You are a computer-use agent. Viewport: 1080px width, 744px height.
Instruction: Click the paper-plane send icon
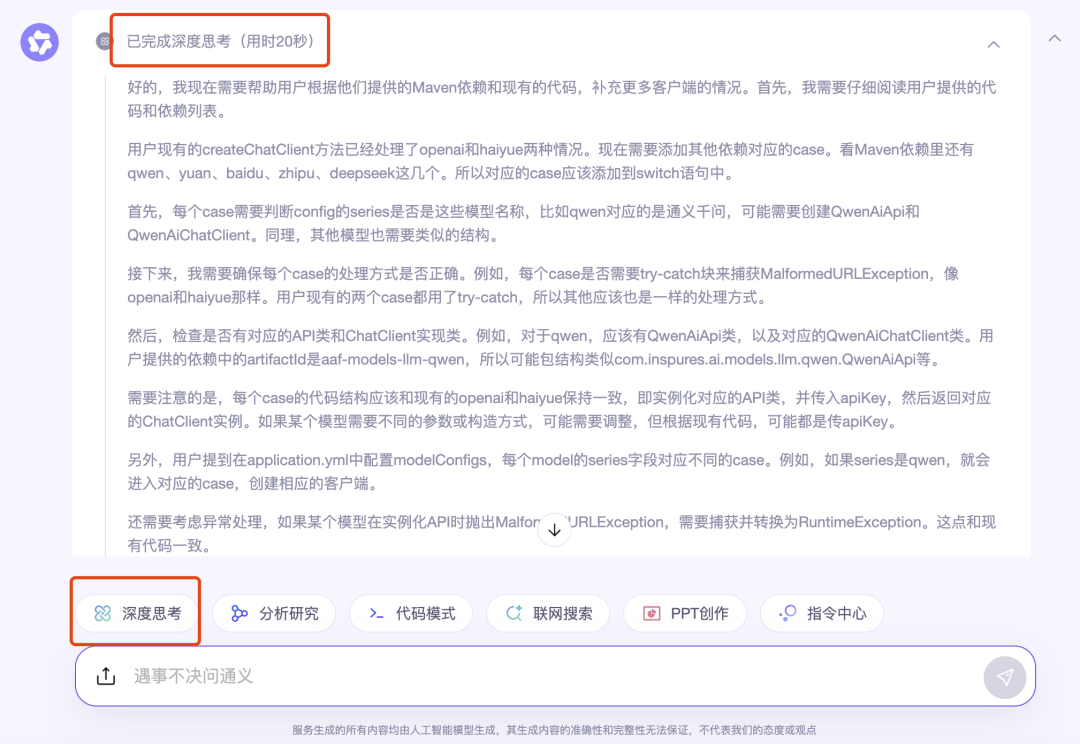coord(1005,677)
